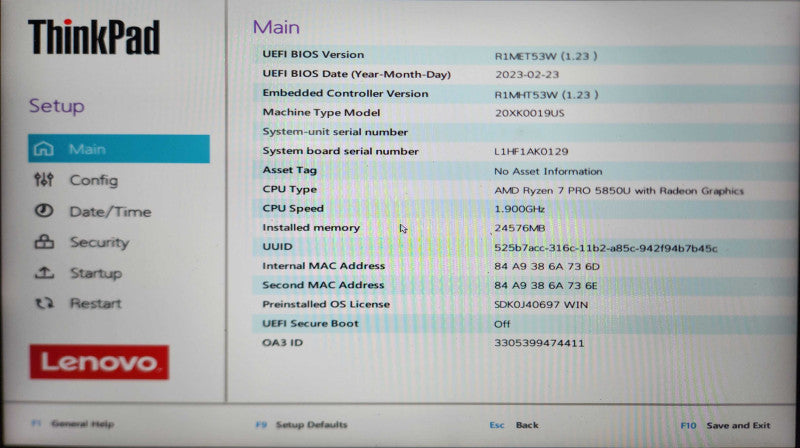The image size is (800, 448).
Task: Click F9 Setup Defaults
Action: point(301,425)
